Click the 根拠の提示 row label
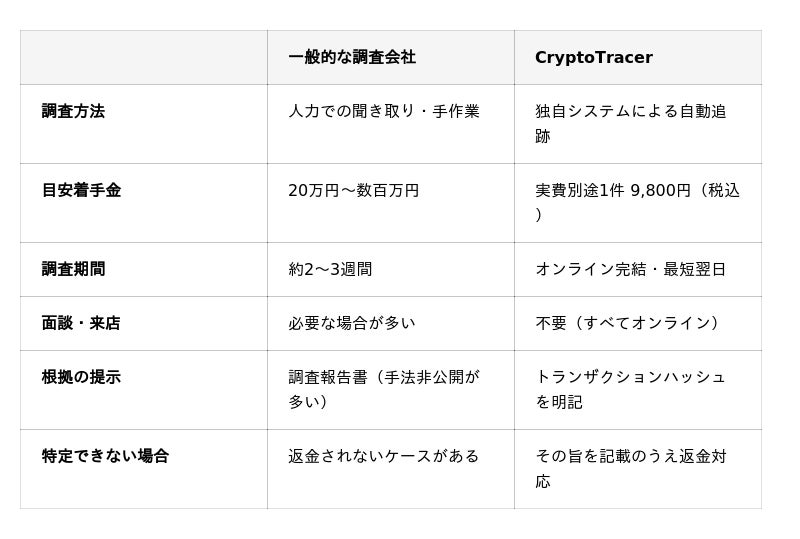Viewport: 800px width, 539px height. (81, 377)
